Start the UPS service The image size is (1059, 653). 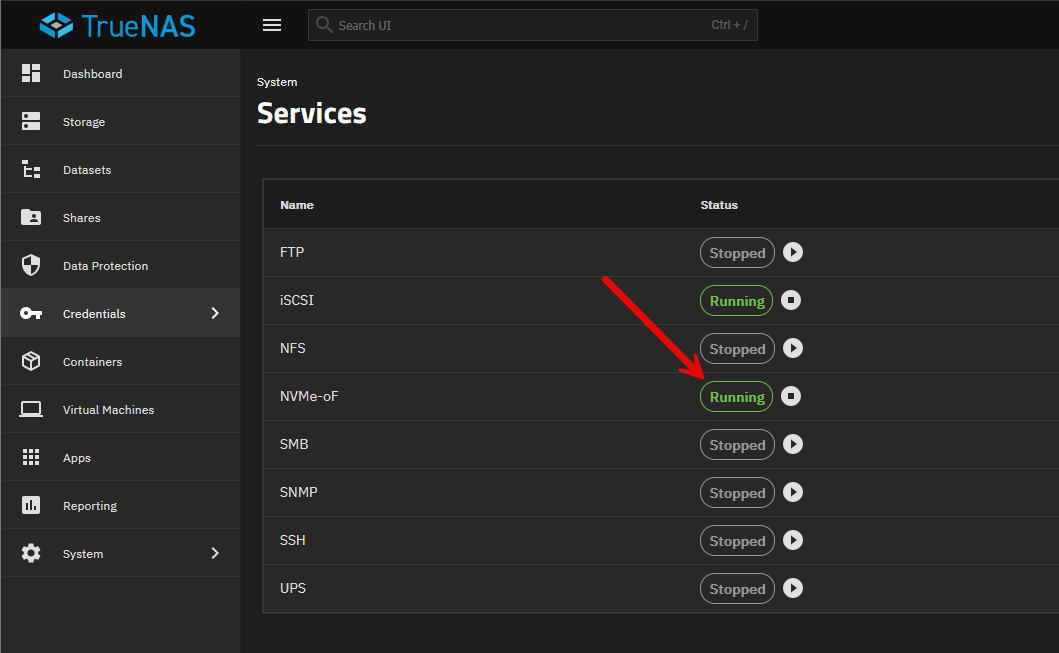click(793, 587)
